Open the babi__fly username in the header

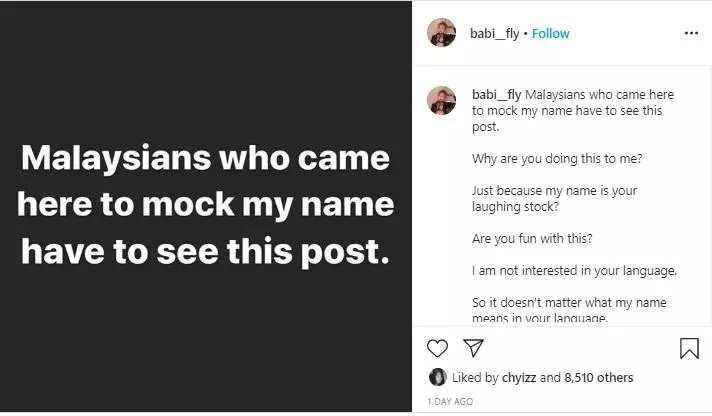click(494, 34)
